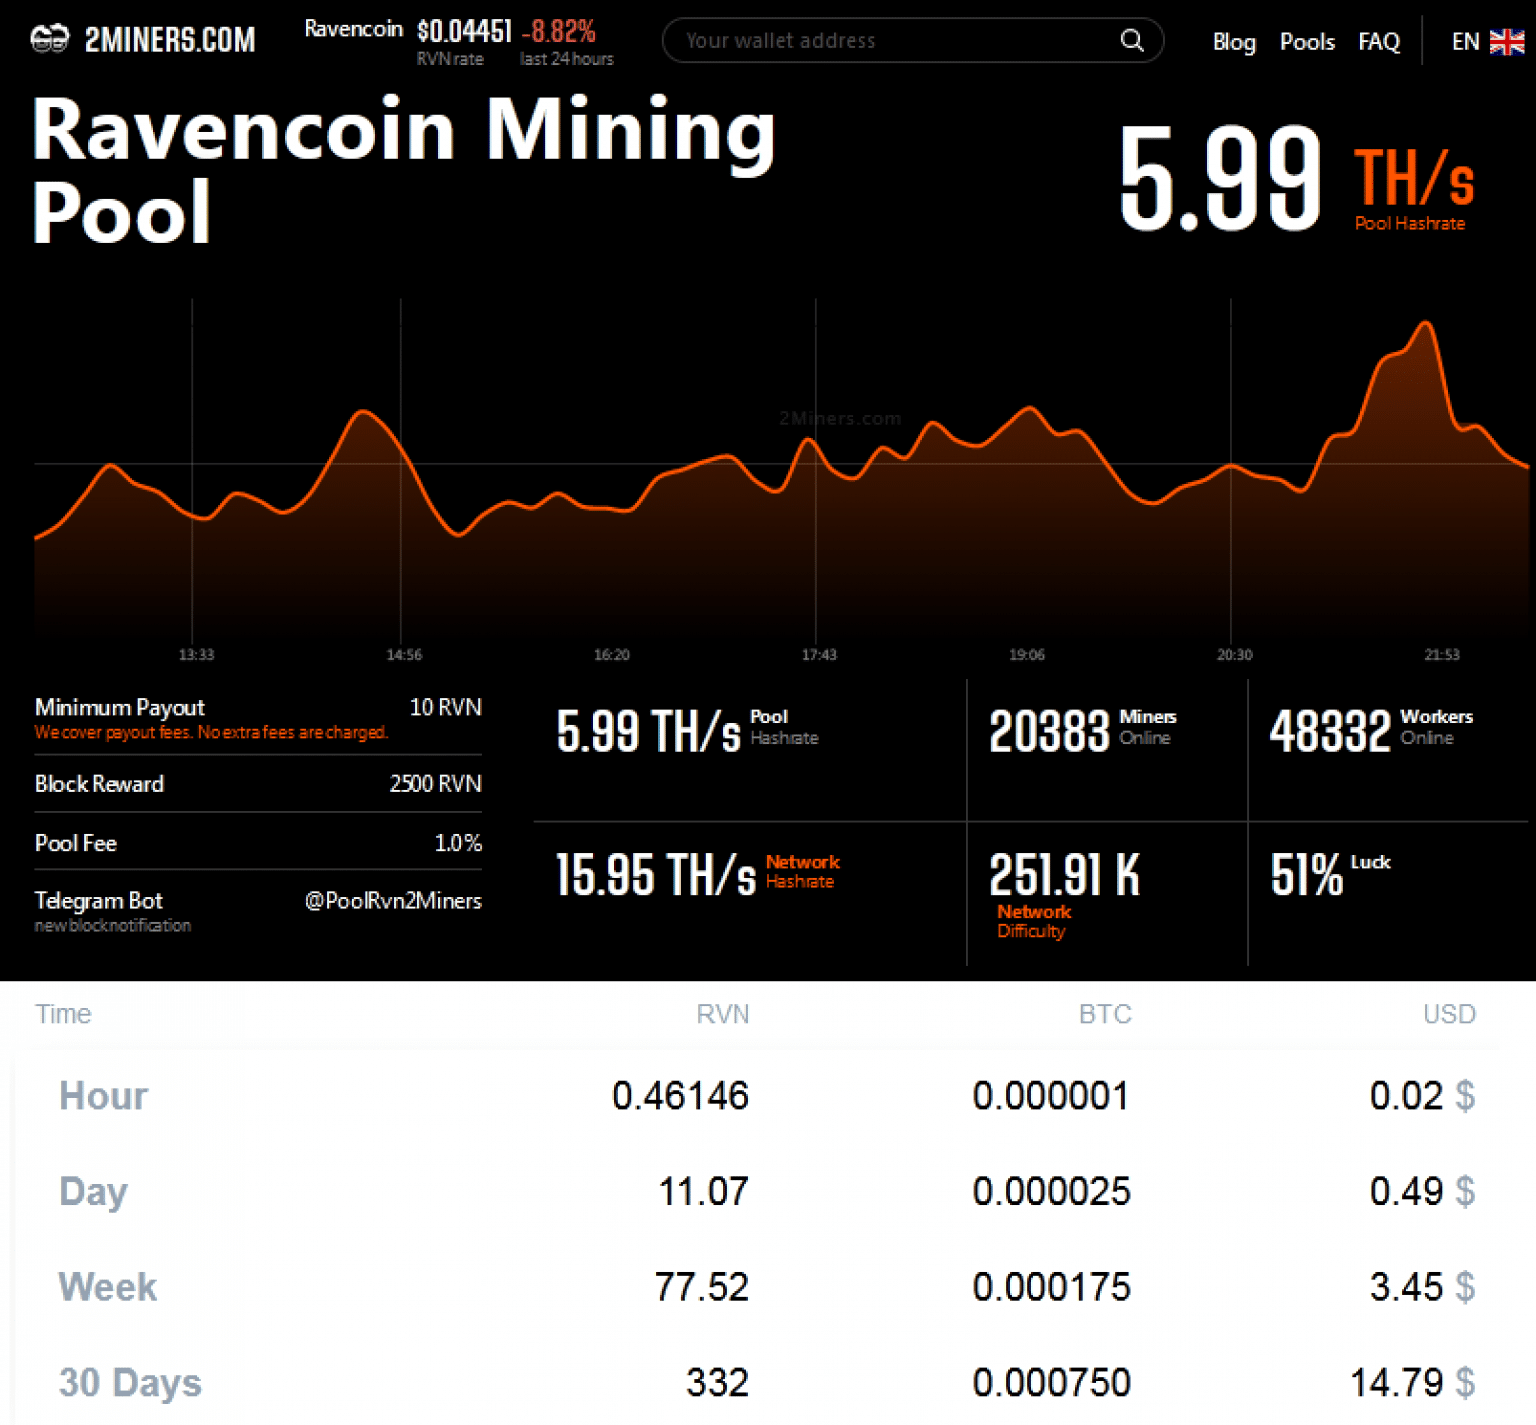Click the British flag icon
Image resolution: width=1536 pixels, height=1425 pixels.
[1507, 41]
